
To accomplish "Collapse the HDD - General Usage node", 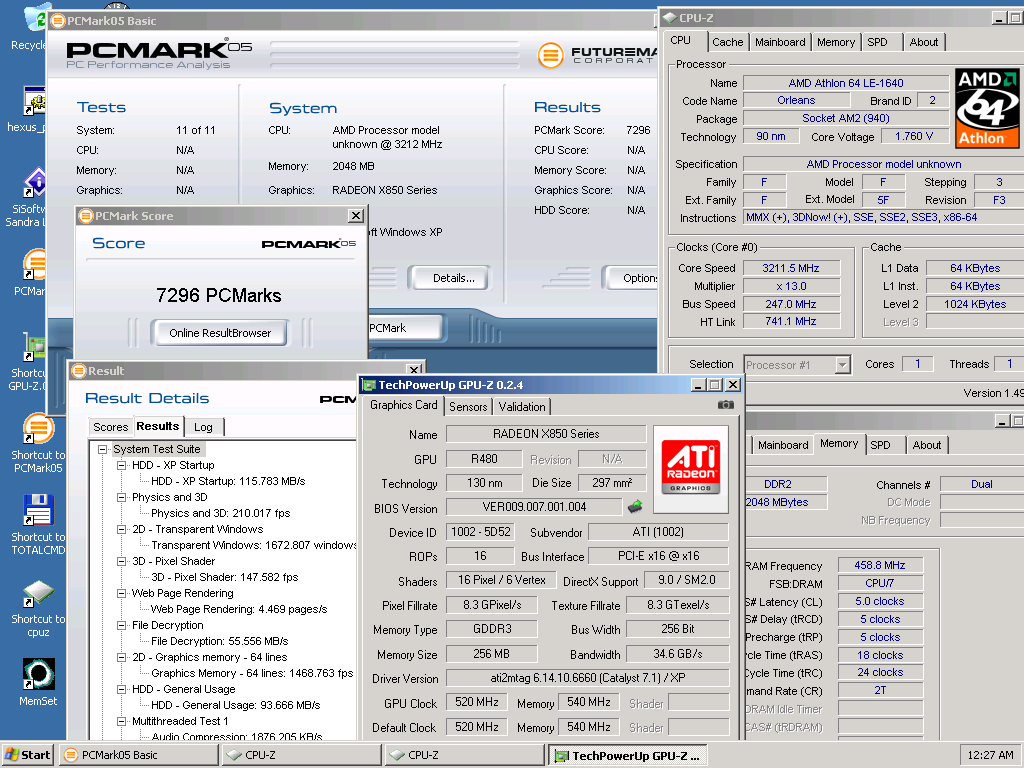I will point(121,689).
